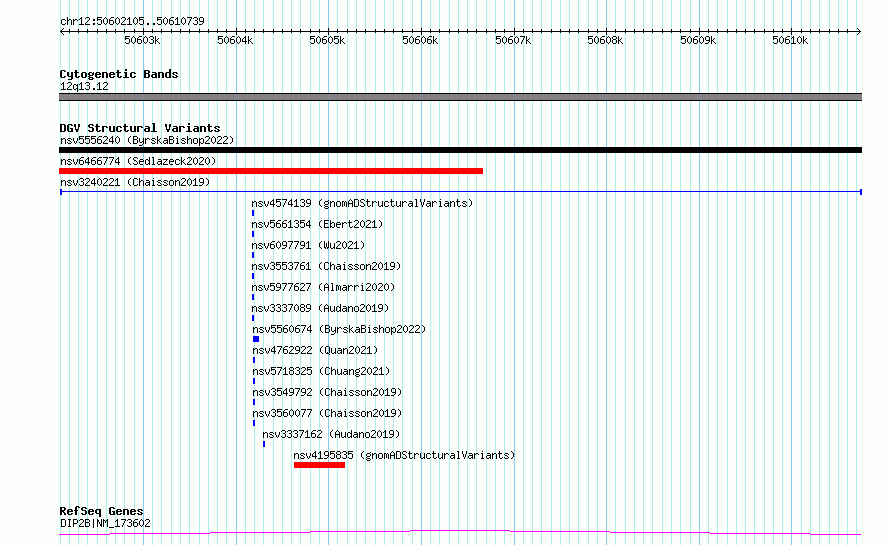Screen dimensions: 890x545
Task: Select the thin blue nsv3240221 span line
Action: coord(460,192)
